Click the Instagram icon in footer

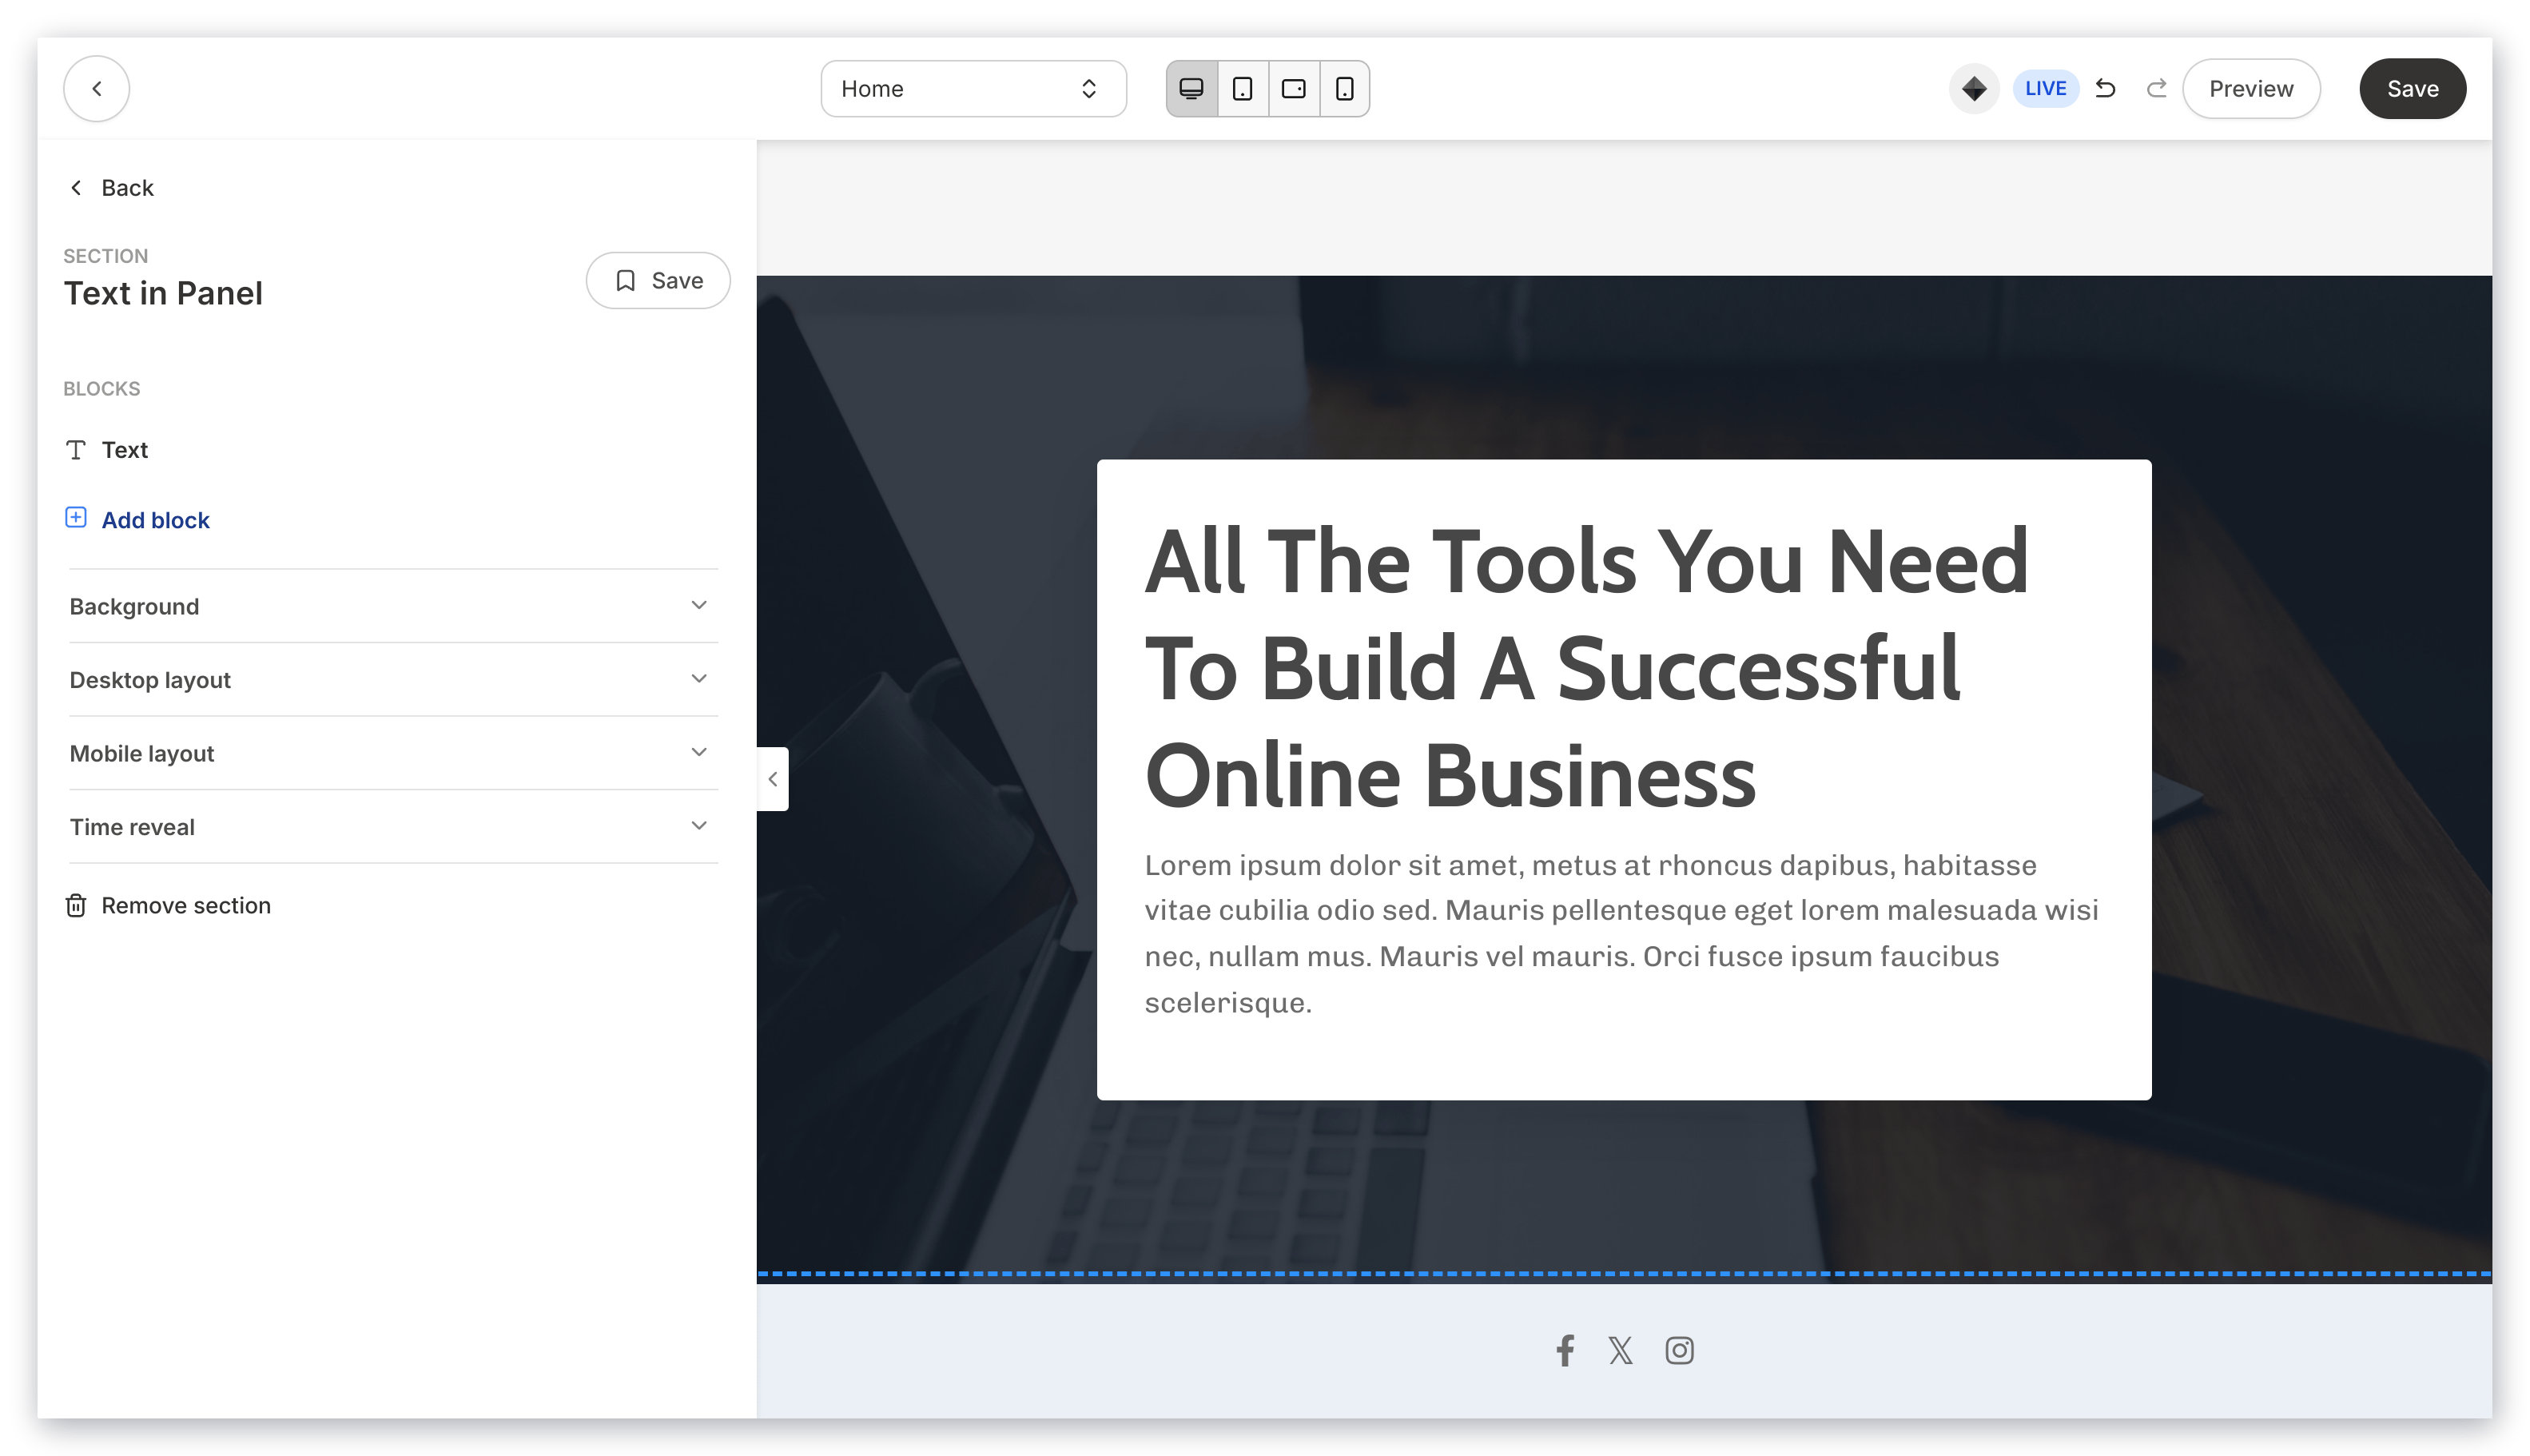[x=1678, y=1350]
